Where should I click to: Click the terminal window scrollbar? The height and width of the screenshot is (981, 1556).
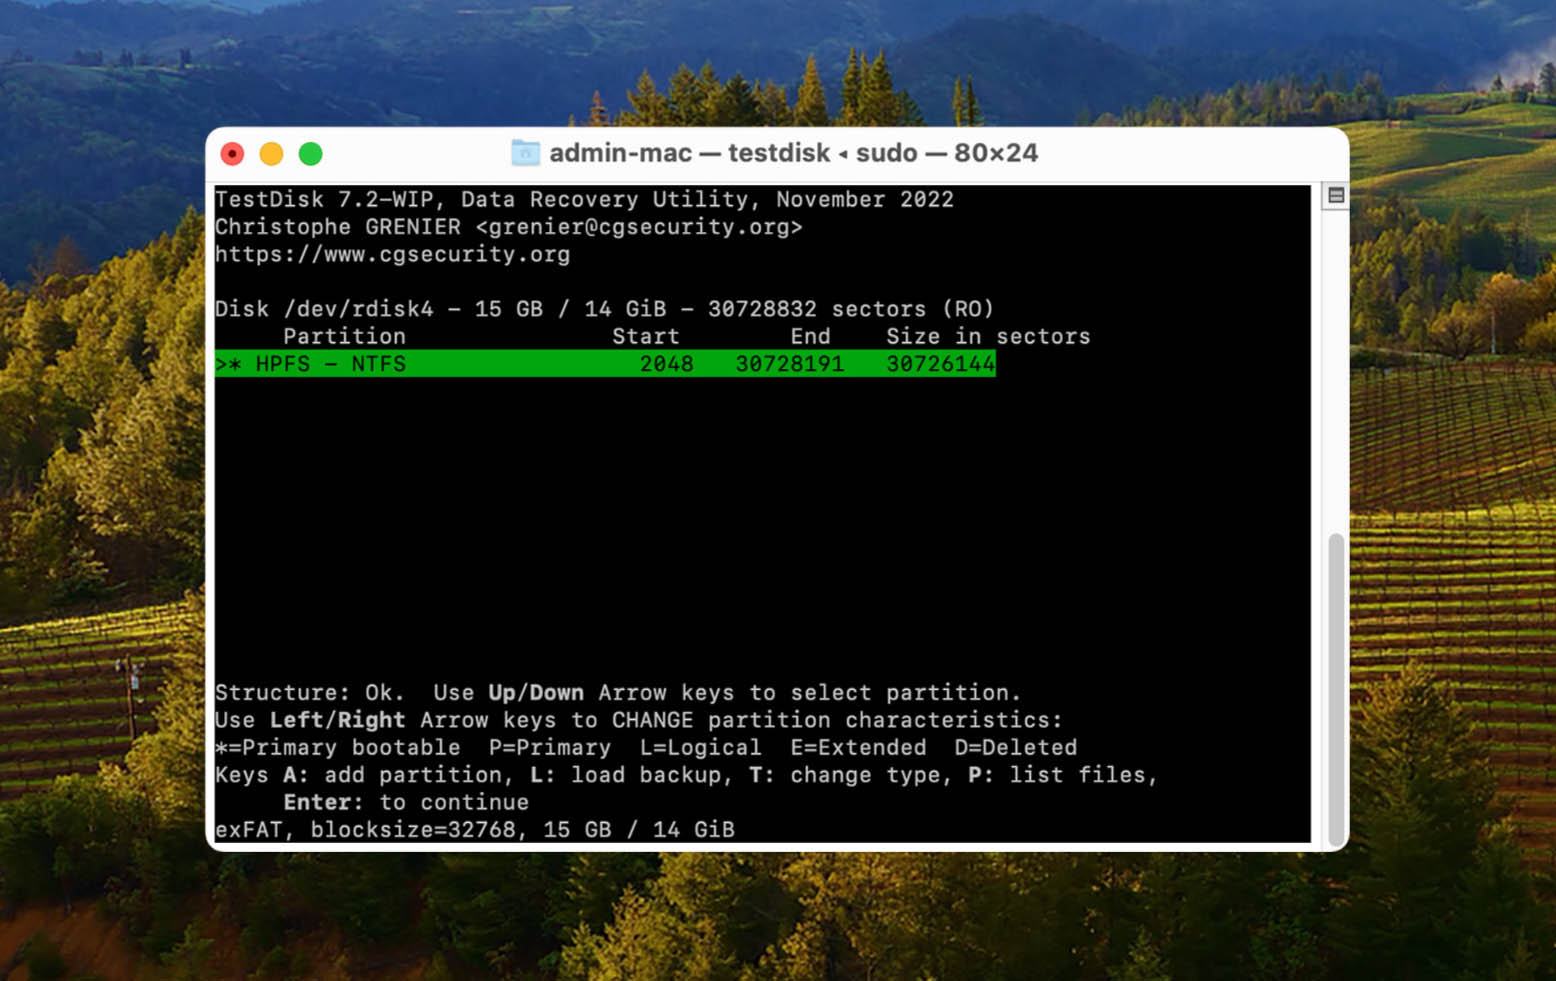click(1336, 685)
